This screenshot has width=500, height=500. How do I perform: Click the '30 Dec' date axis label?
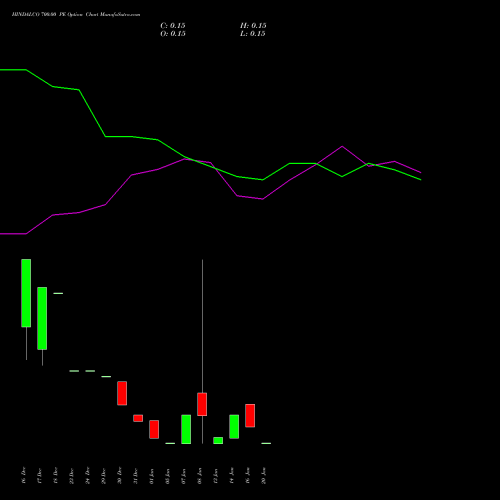120,476
